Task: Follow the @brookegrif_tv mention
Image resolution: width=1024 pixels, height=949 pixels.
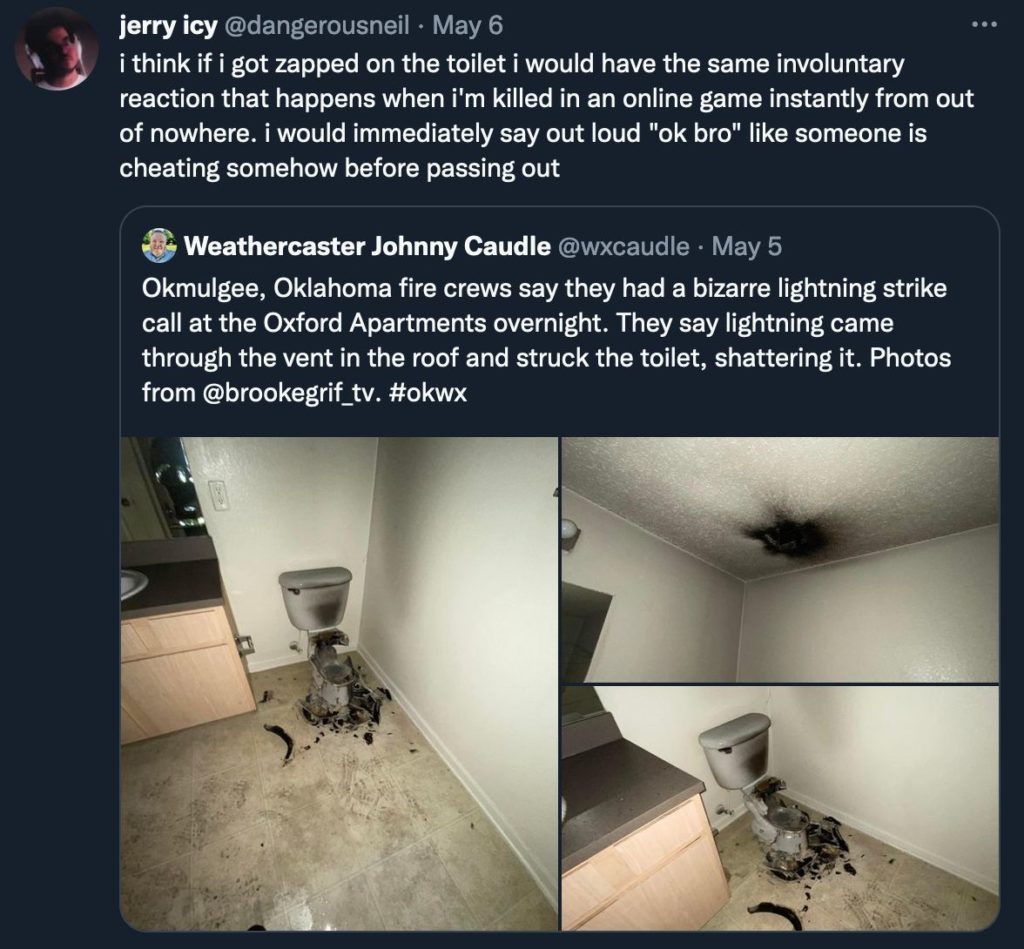Action: pyautogui.click(x=293, y=393)
